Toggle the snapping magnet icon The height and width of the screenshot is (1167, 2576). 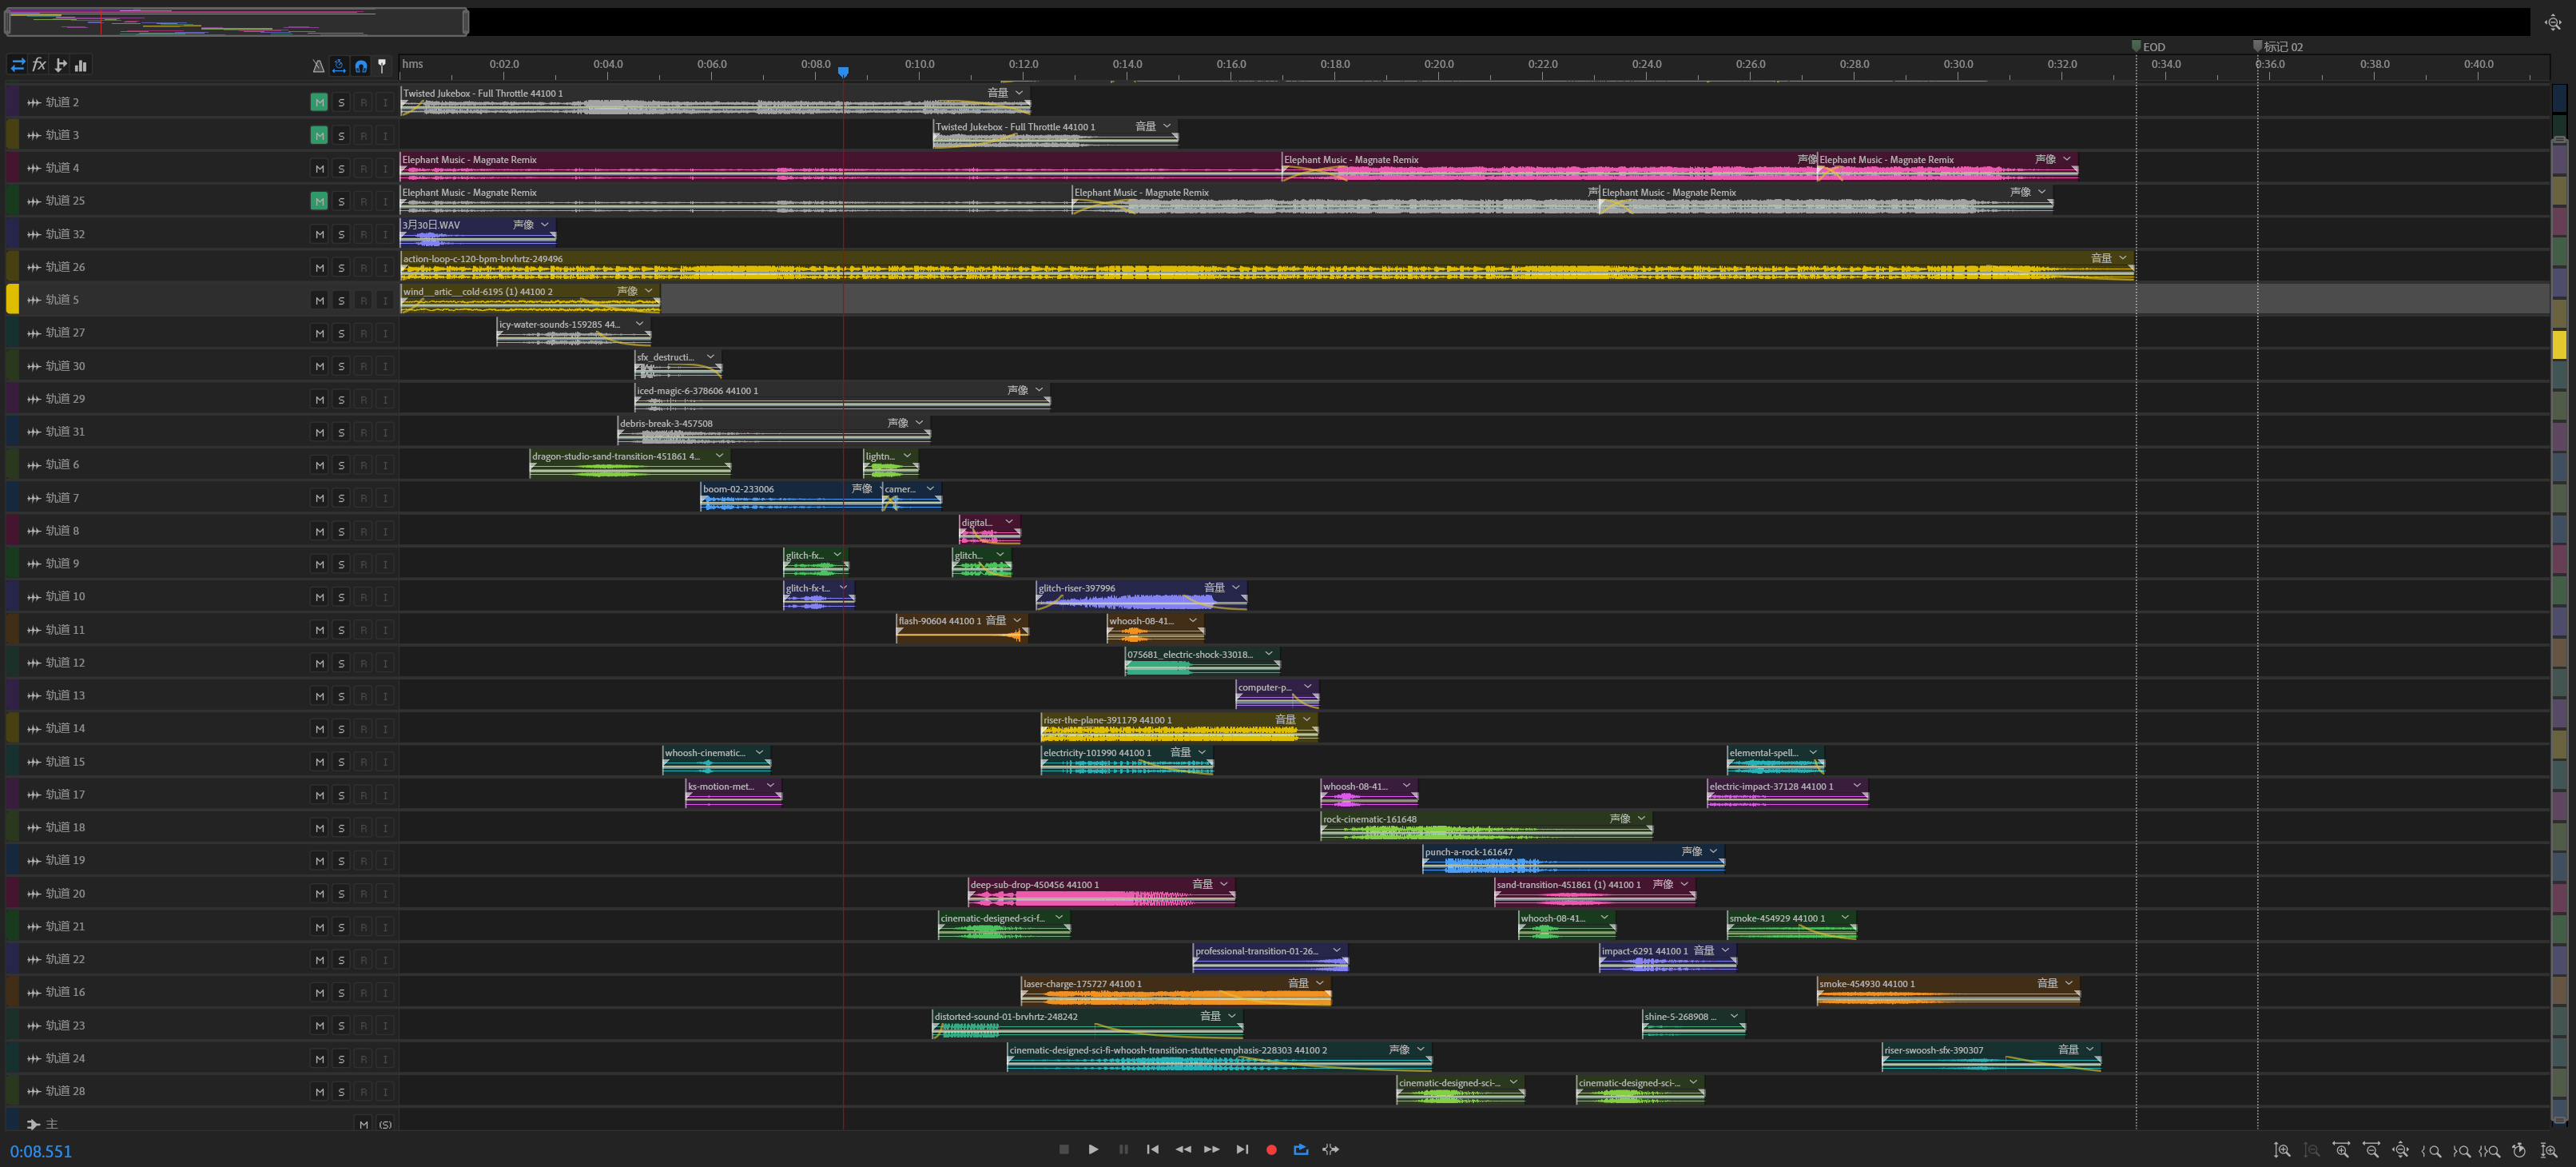[x=361, y=66]
